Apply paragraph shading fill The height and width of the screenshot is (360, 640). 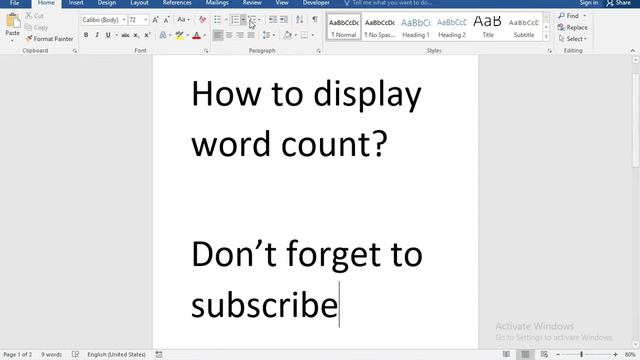[288, 36]
